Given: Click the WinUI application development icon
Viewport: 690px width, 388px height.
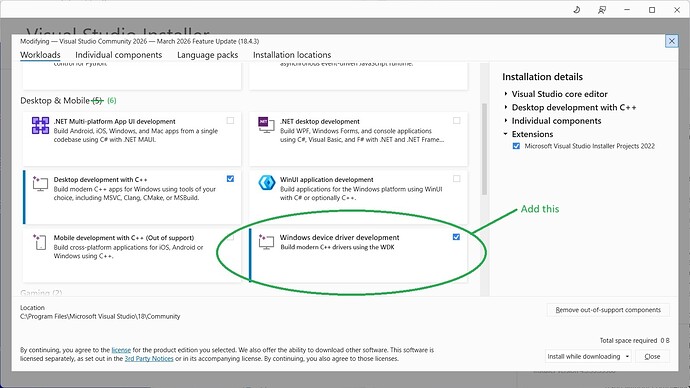Looking at the screenshot, I should pyautogui.click(x=267, y=183).
